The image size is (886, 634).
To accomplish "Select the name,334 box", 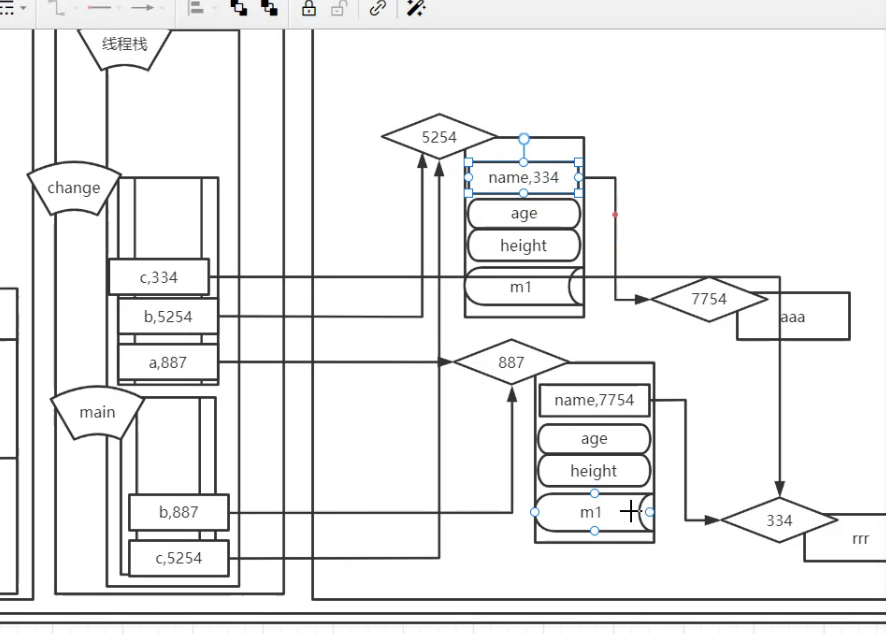I will 524,177.
